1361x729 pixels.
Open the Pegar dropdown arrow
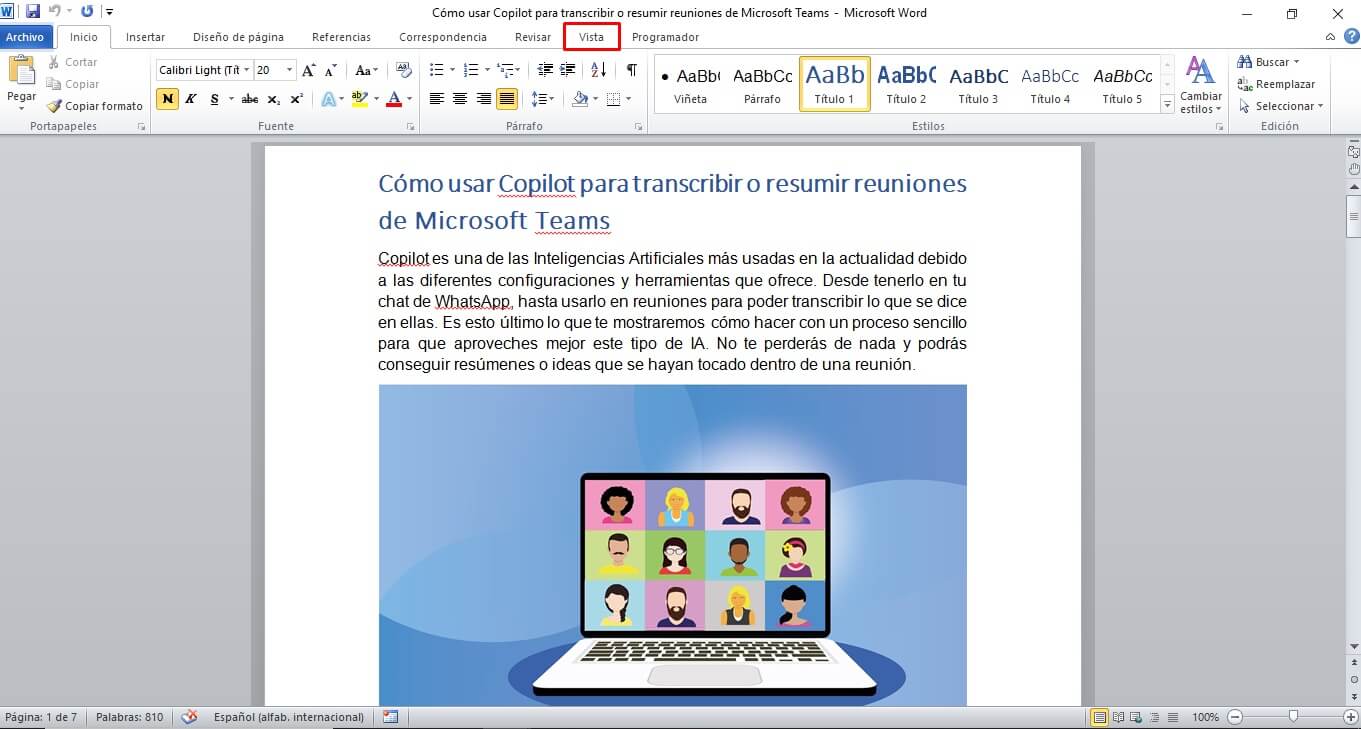(x=21, y=108)
